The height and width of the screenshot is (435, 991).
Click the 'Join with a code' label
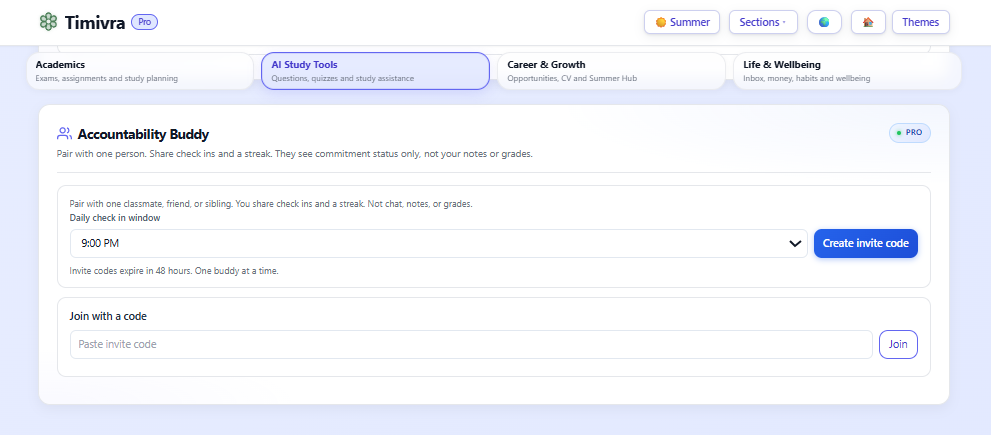pyautogui.click(x=108, y=316)
